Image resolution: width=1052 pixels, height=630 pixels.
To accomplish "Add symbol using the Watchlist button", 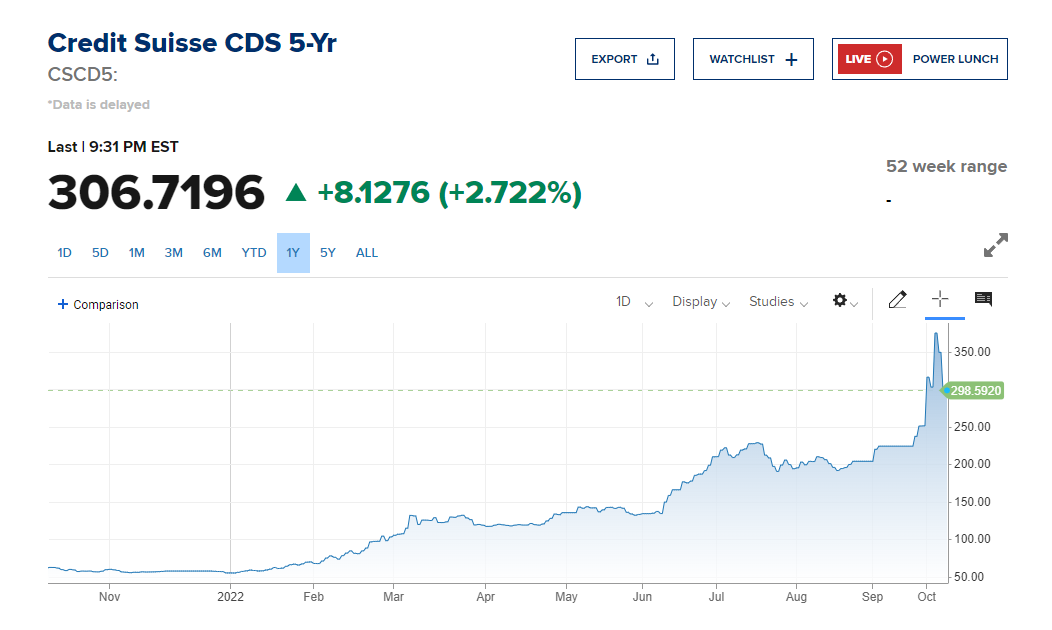I will (x=753, y=59).
